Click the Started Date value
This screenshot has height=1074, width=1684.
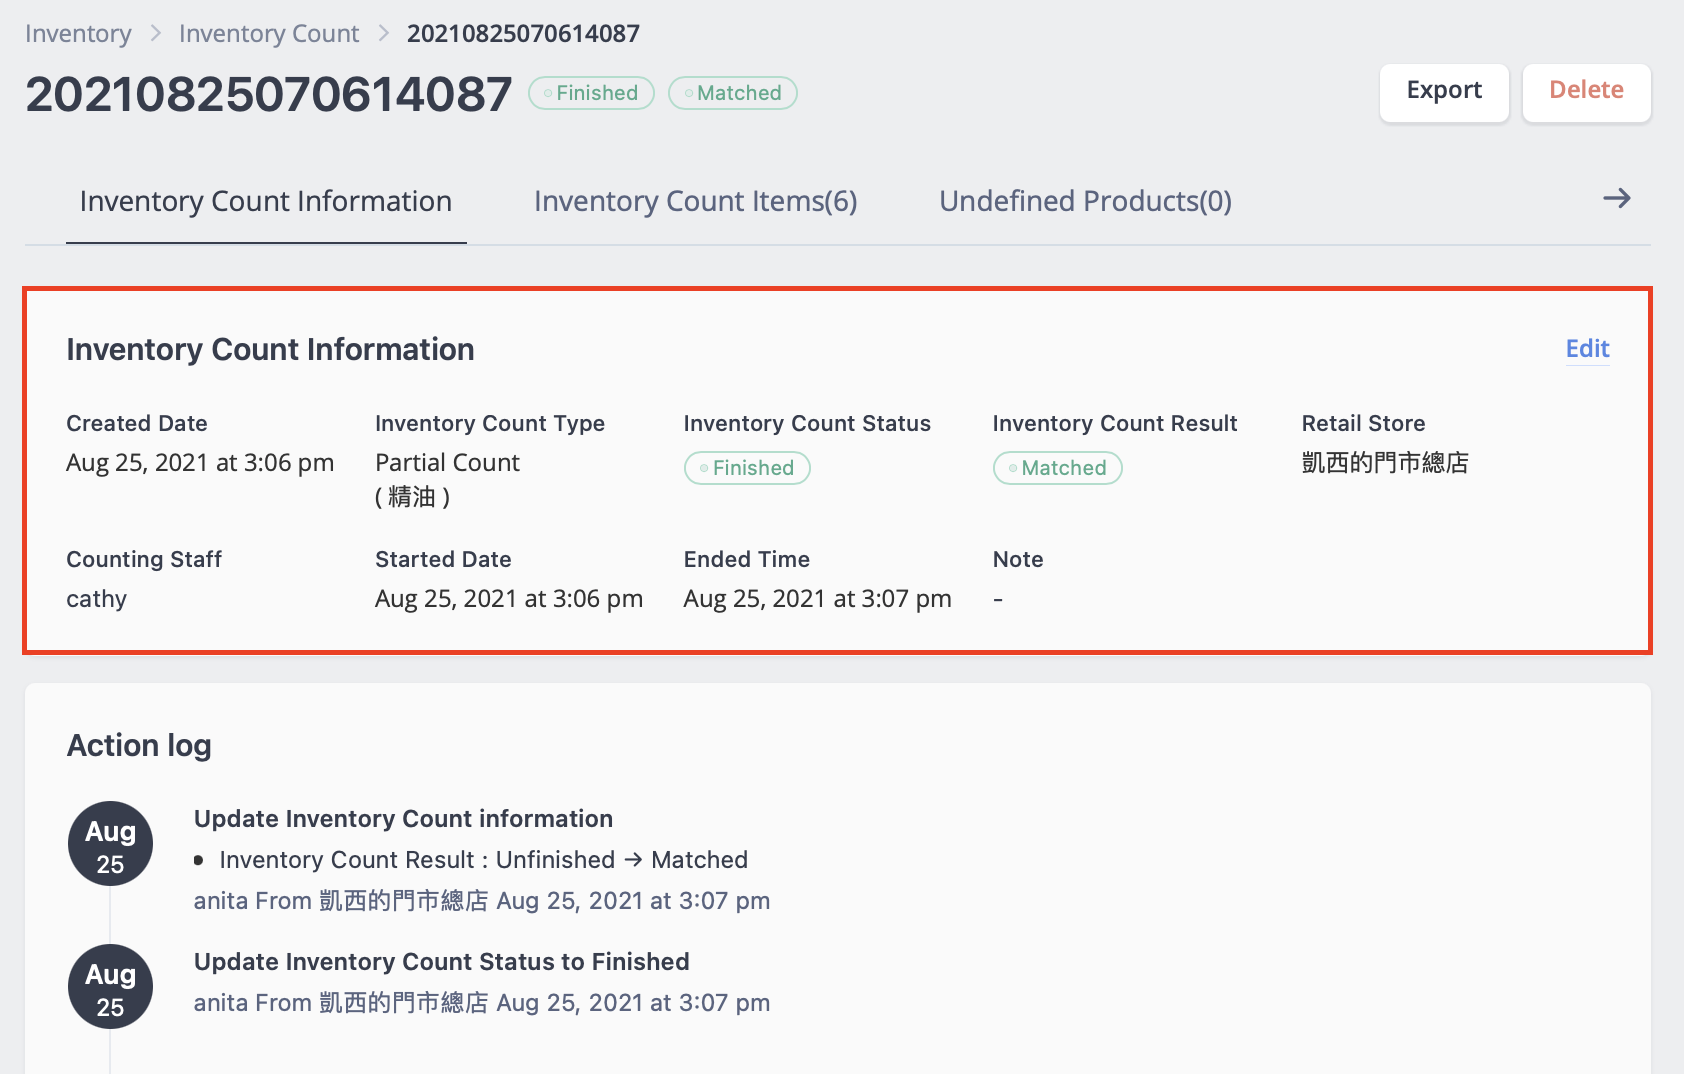[x=509, y=599]
